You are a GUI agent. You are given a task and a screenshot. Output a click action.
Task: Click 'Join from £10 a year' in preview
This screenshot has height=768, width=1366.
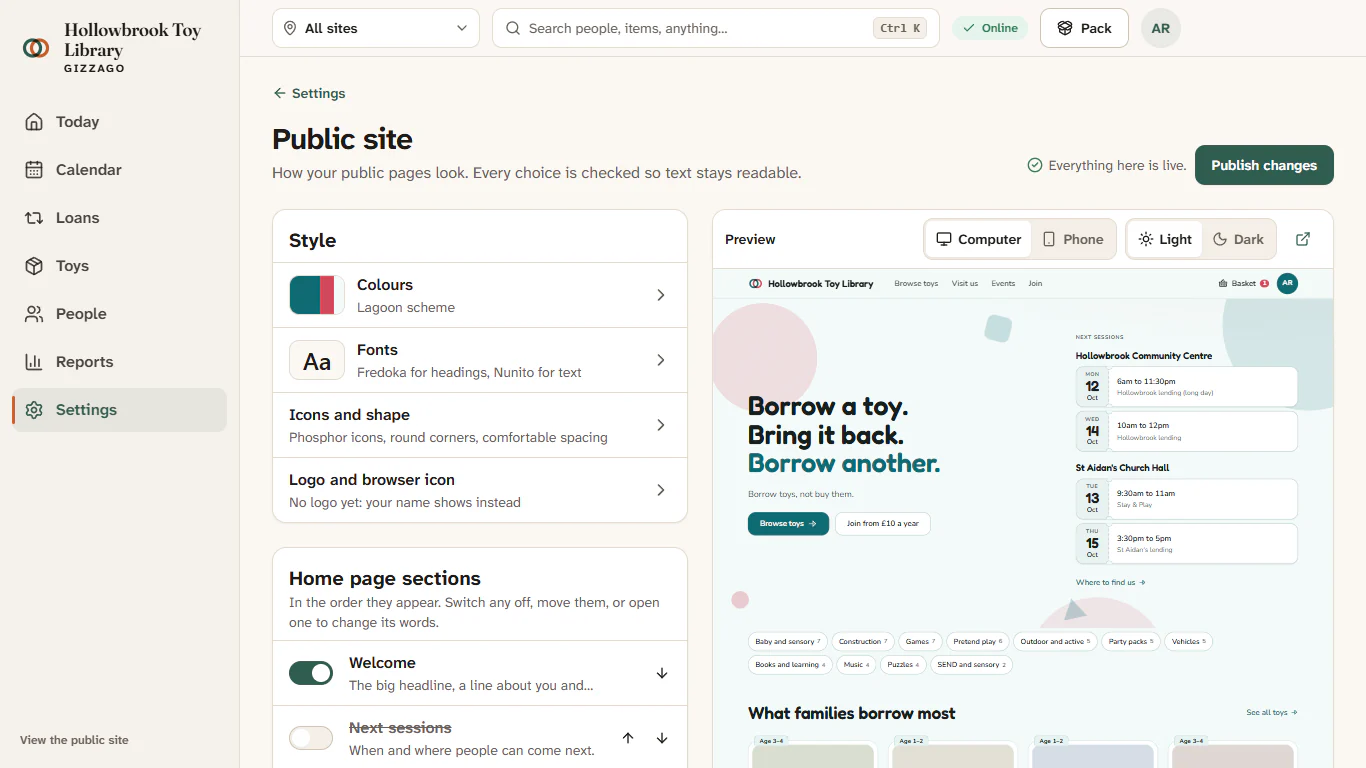pos(883,523)
